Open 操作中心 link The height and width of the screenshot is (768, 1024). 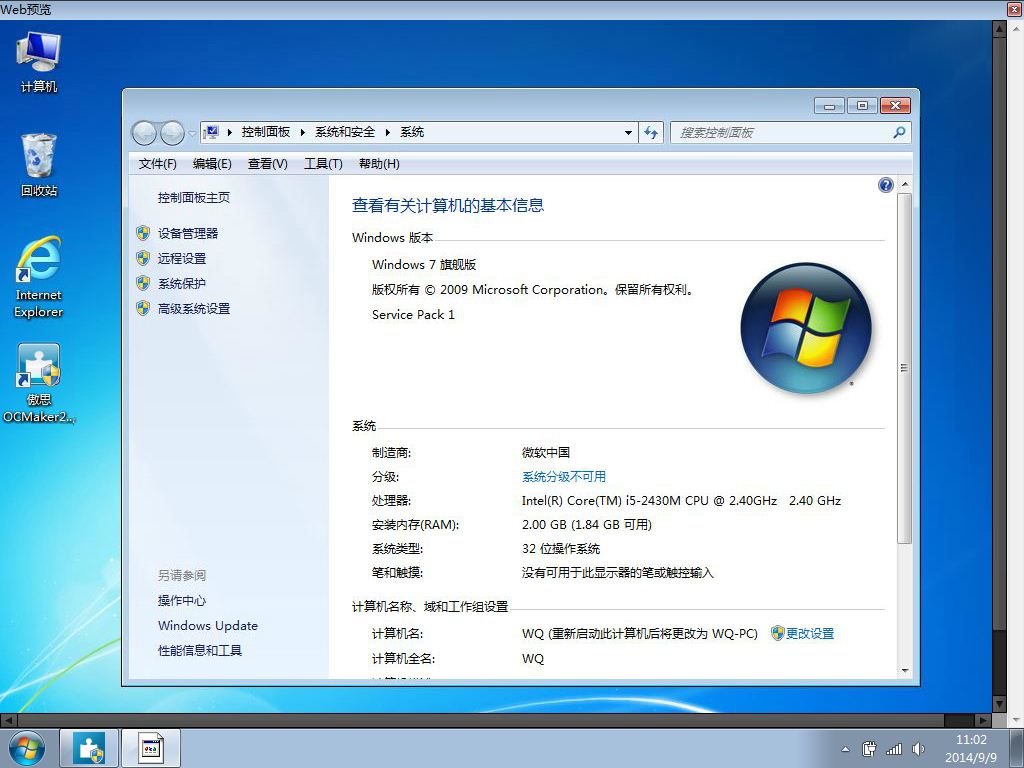[x=182, y=601]
